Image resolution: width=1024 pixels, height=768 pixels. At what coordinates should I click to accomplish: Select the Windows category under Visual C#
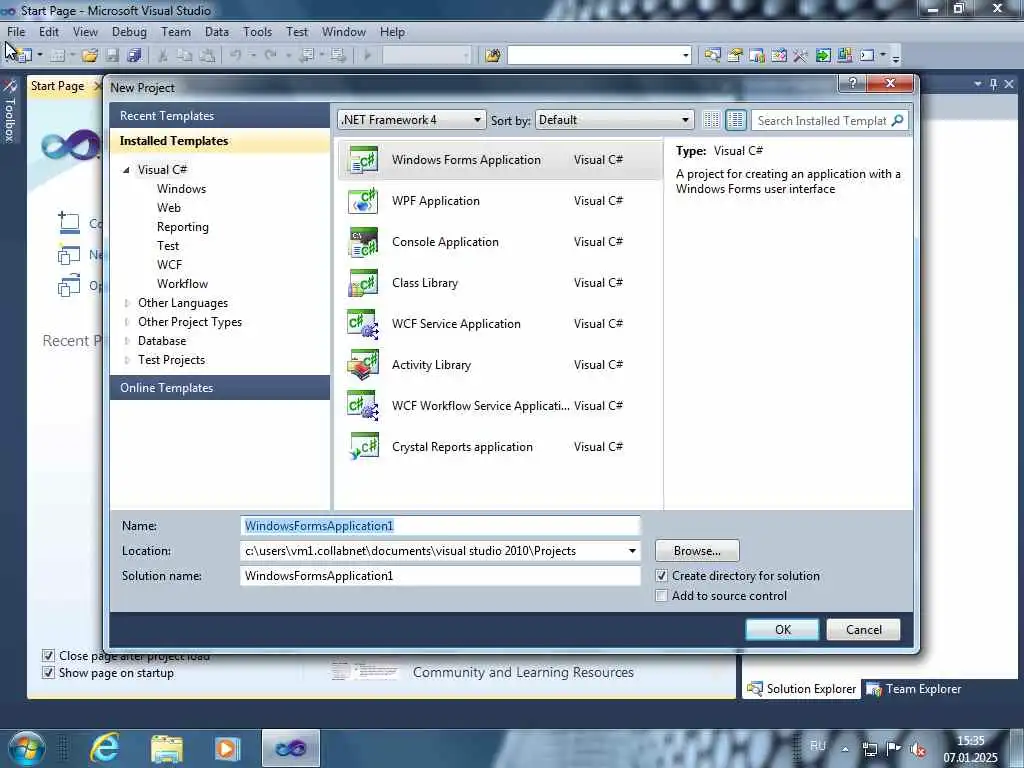(182, 189)
